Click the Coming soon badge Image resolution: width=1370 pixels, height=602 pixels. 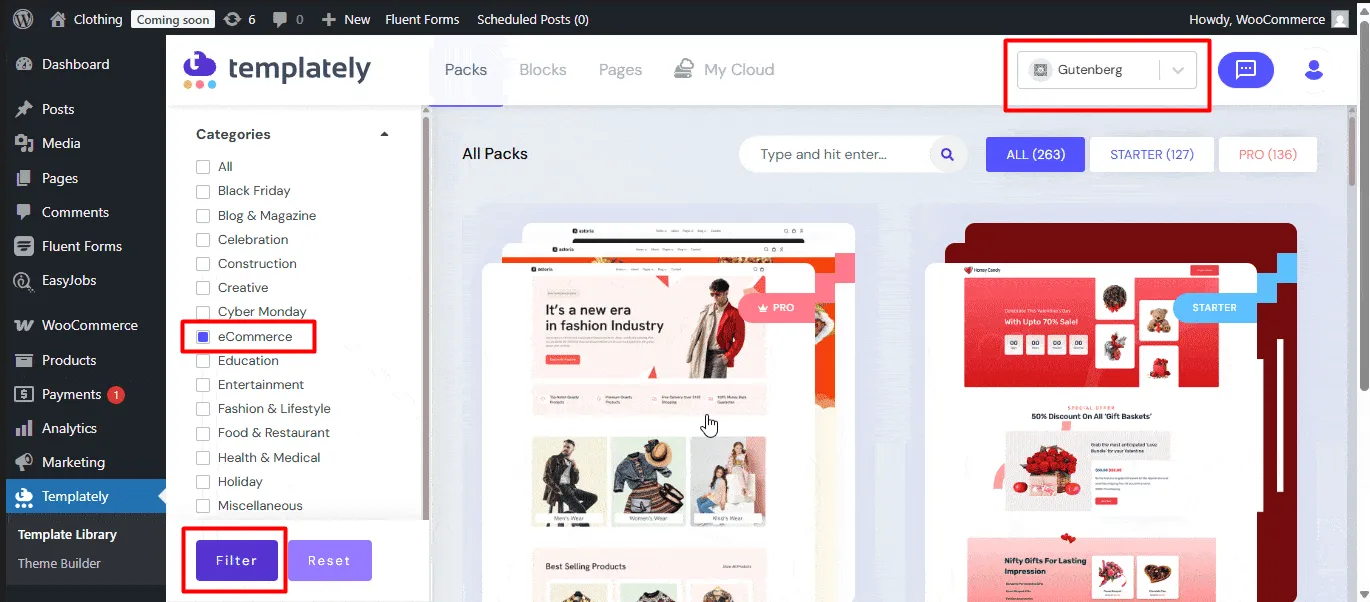[173, 19]
